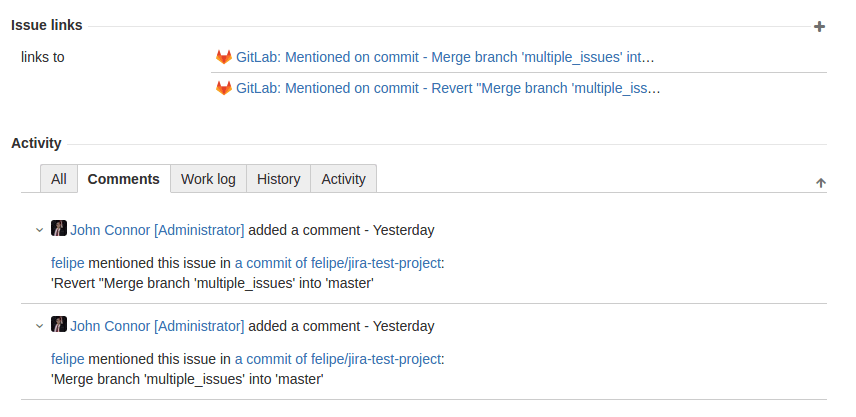
Task: Switch to the All activity tab
Action: tap(59, 179)
